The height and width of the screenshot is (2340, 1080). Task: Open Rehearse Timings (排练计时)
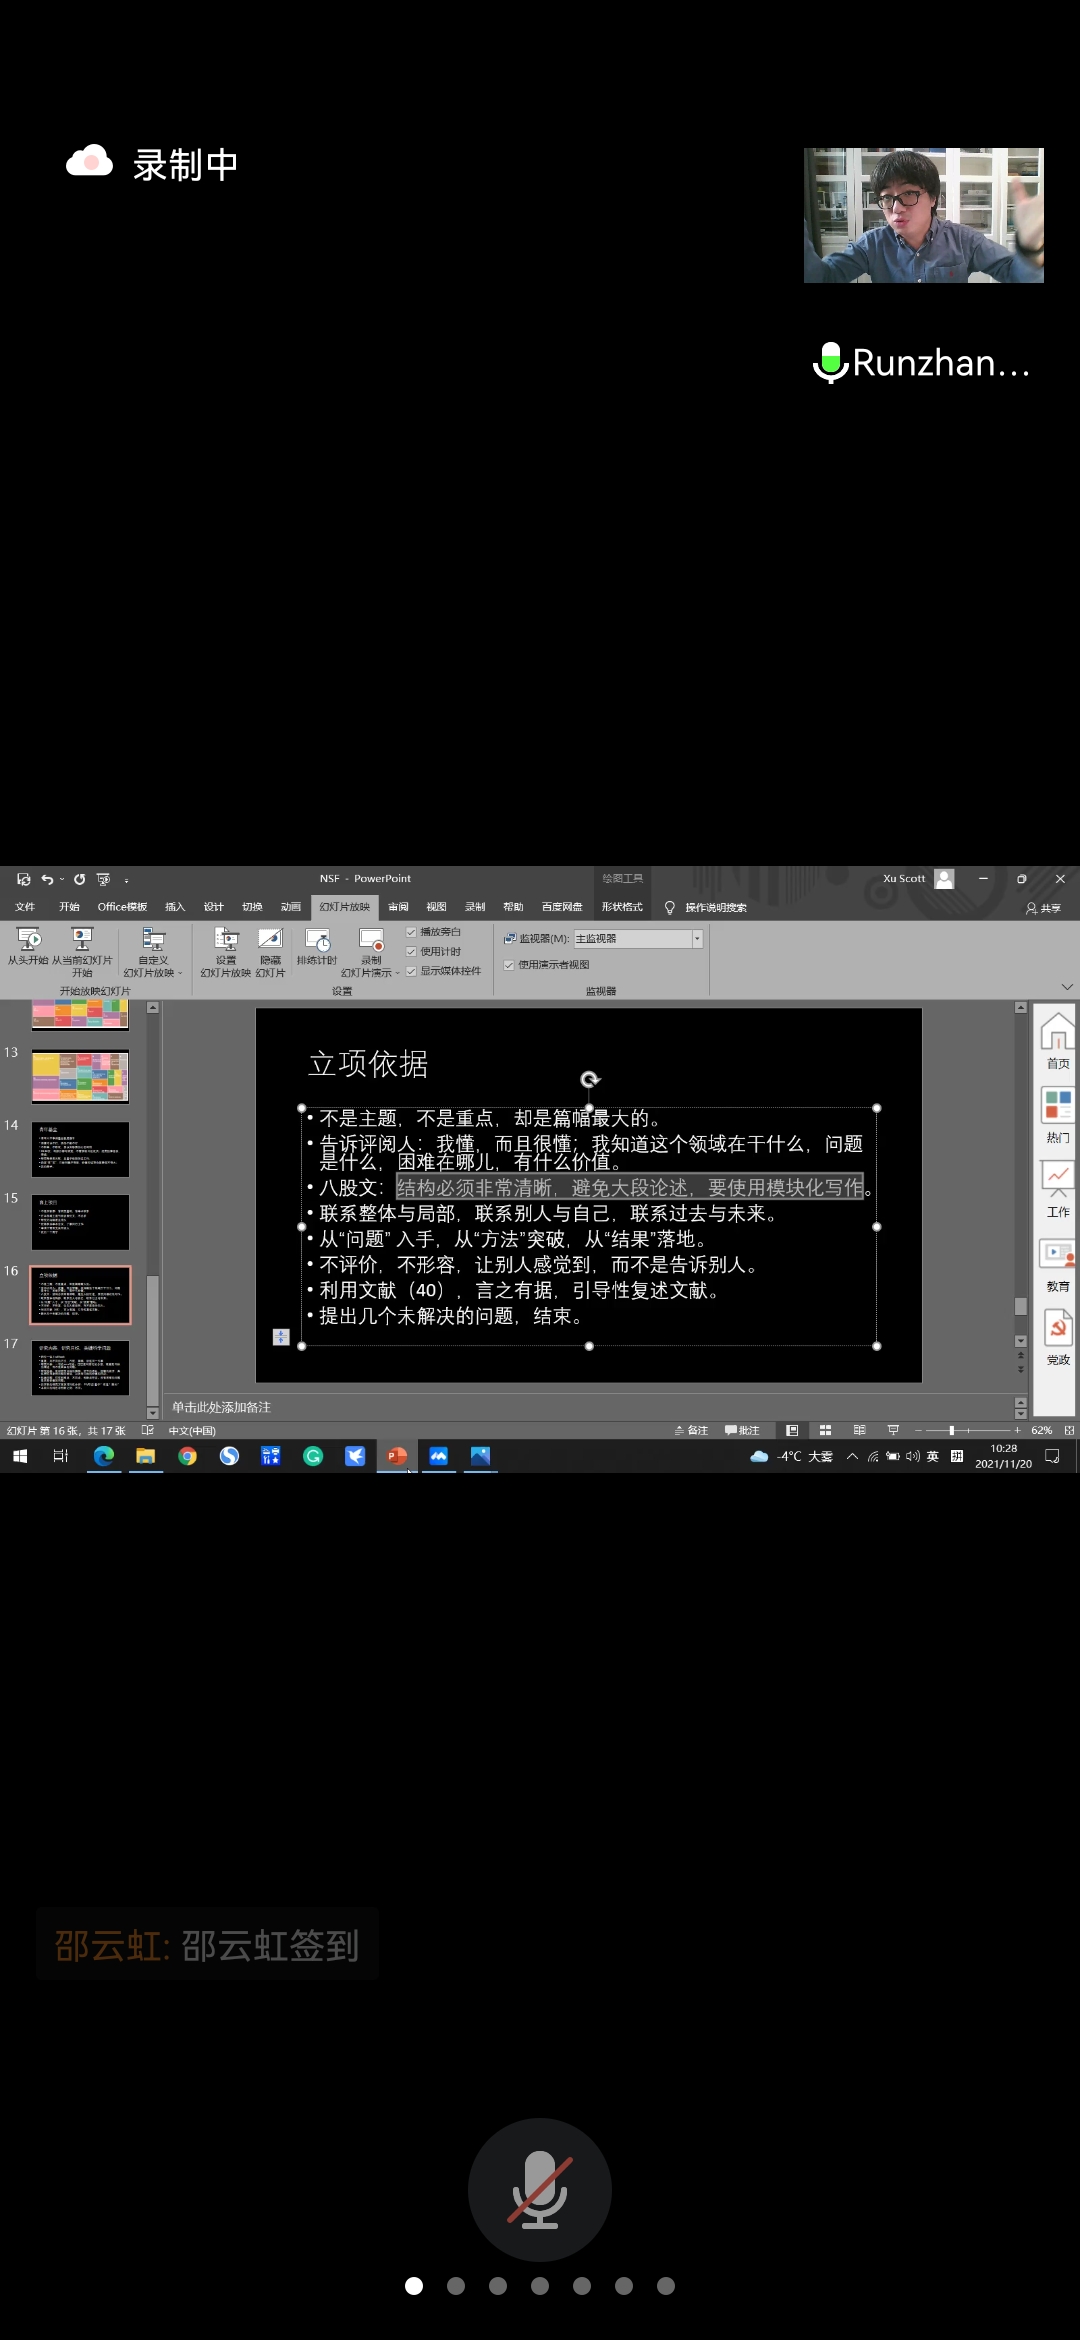point(317,945)
